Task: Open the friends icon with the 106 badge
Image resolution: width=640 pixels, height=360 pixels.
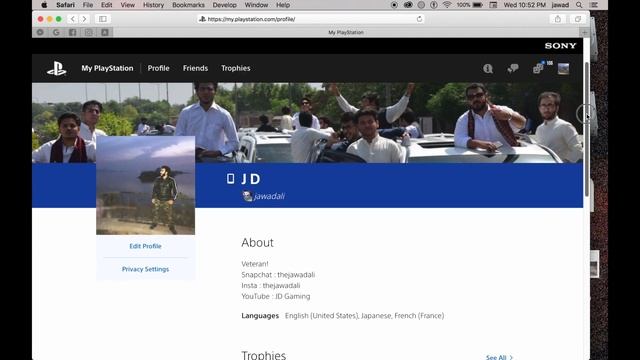Action: point(538,68)
